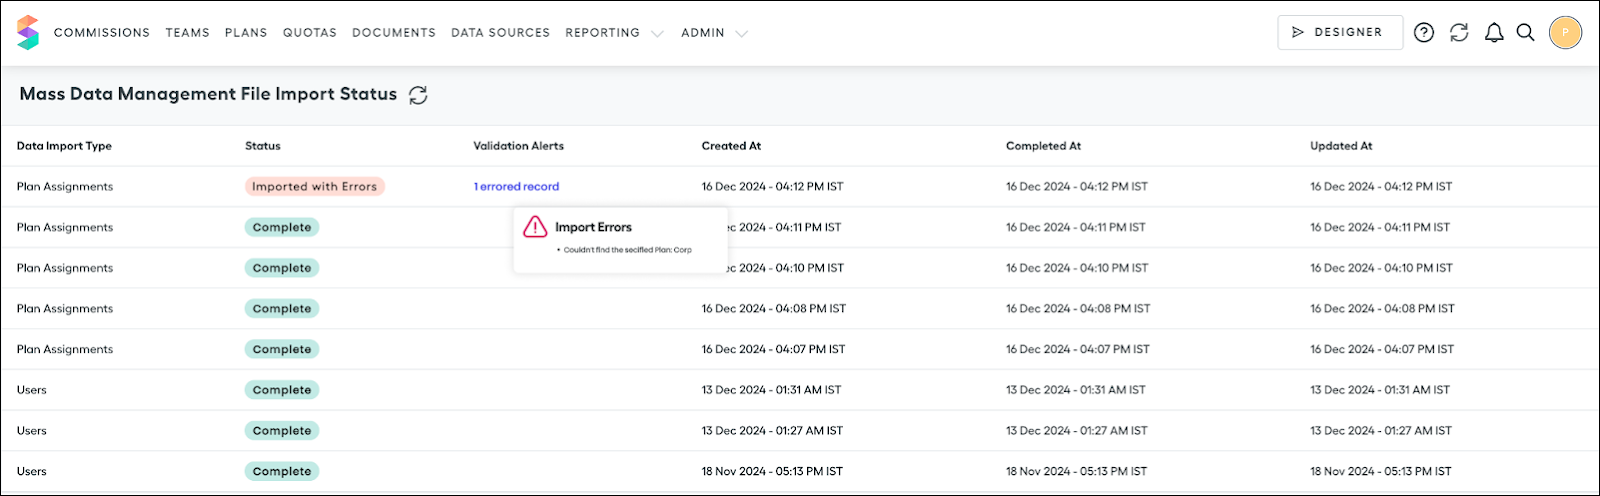Viewport: 1600px width, 496px height.
Task: Open the Documents section
Action: 394,33
